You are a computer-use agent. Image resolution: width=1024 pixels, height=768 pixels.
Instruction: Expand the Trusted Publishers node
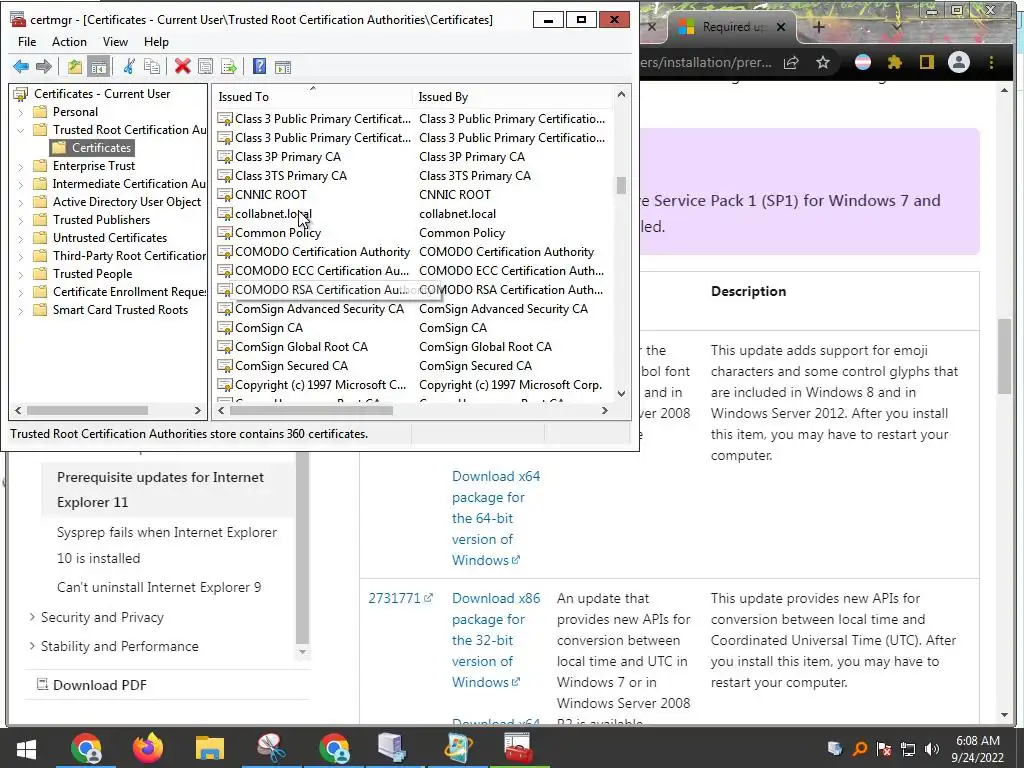(20, 220)
